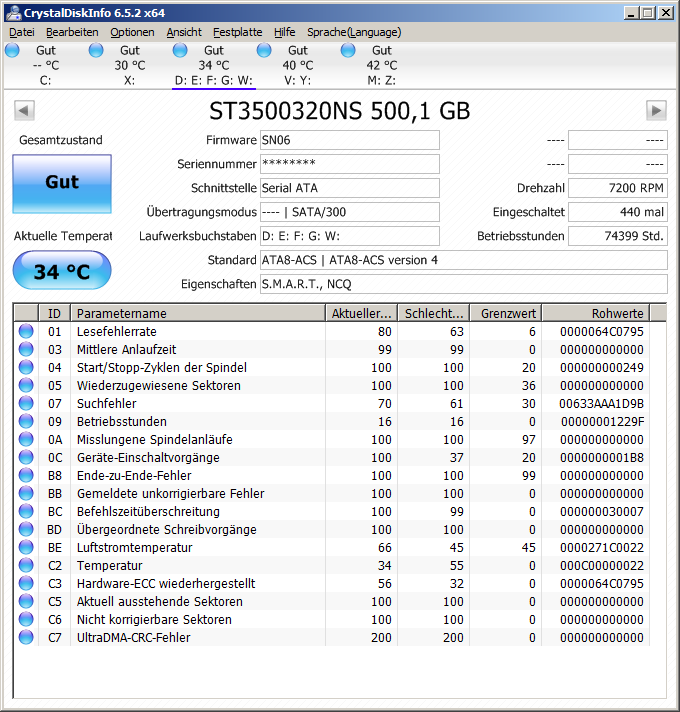Image resolution: width=680 pixels, height=712 pixels.
Task: Sort by the Parametername column header
Action: (x=198, y=313)
